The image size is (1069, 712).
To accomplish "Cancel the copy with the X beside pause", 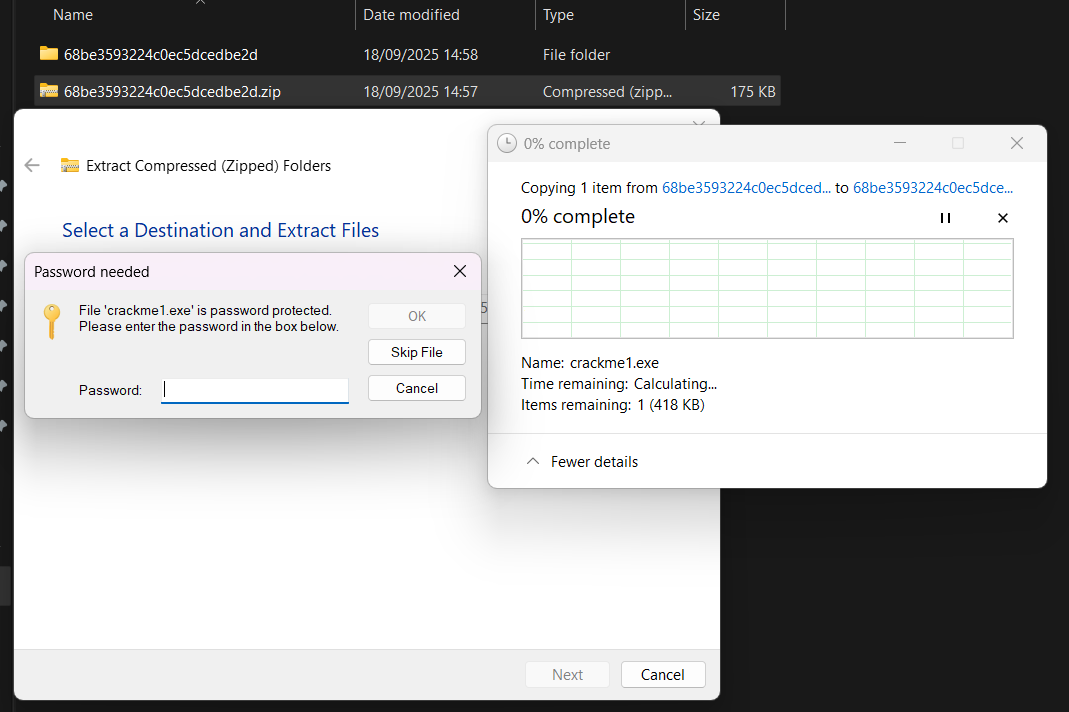I will click(x=1003, y=218).
